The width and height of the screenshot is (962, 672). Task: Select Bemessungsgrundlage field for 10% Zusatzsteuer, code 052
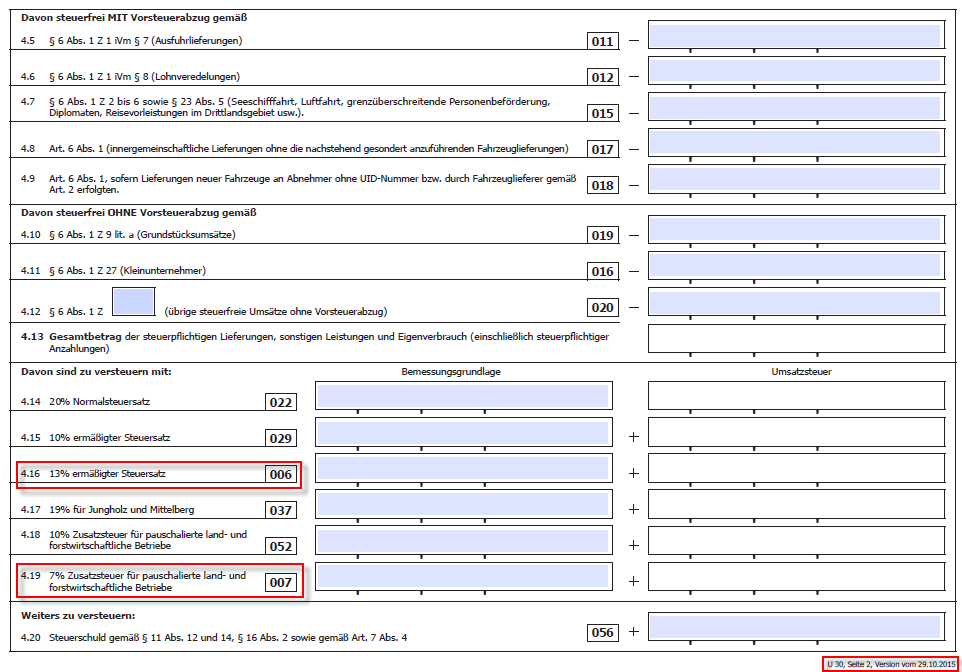pos(463,540)
